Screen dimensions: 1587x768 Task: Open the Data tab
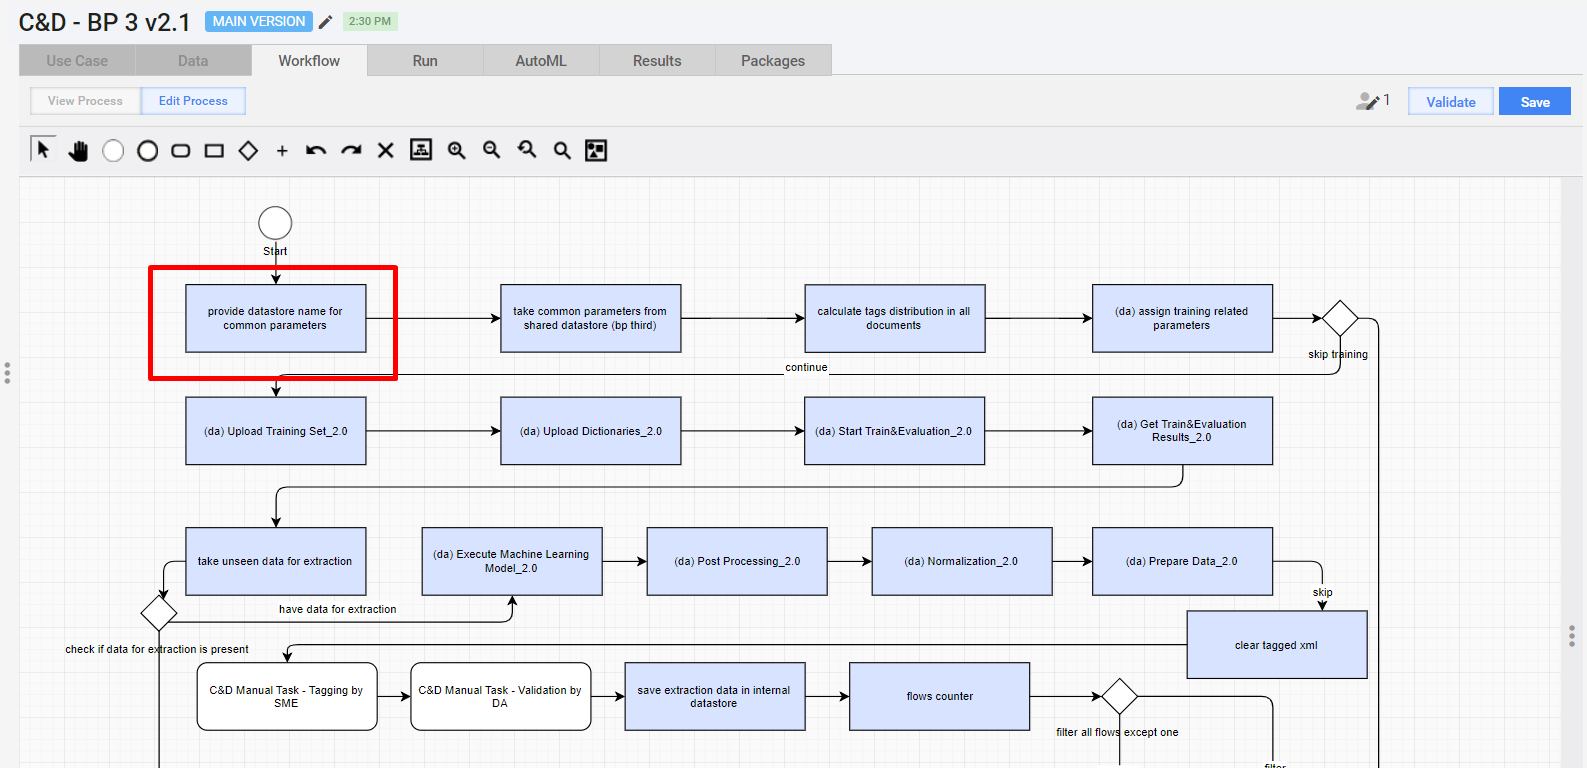(x=193, y=61)
